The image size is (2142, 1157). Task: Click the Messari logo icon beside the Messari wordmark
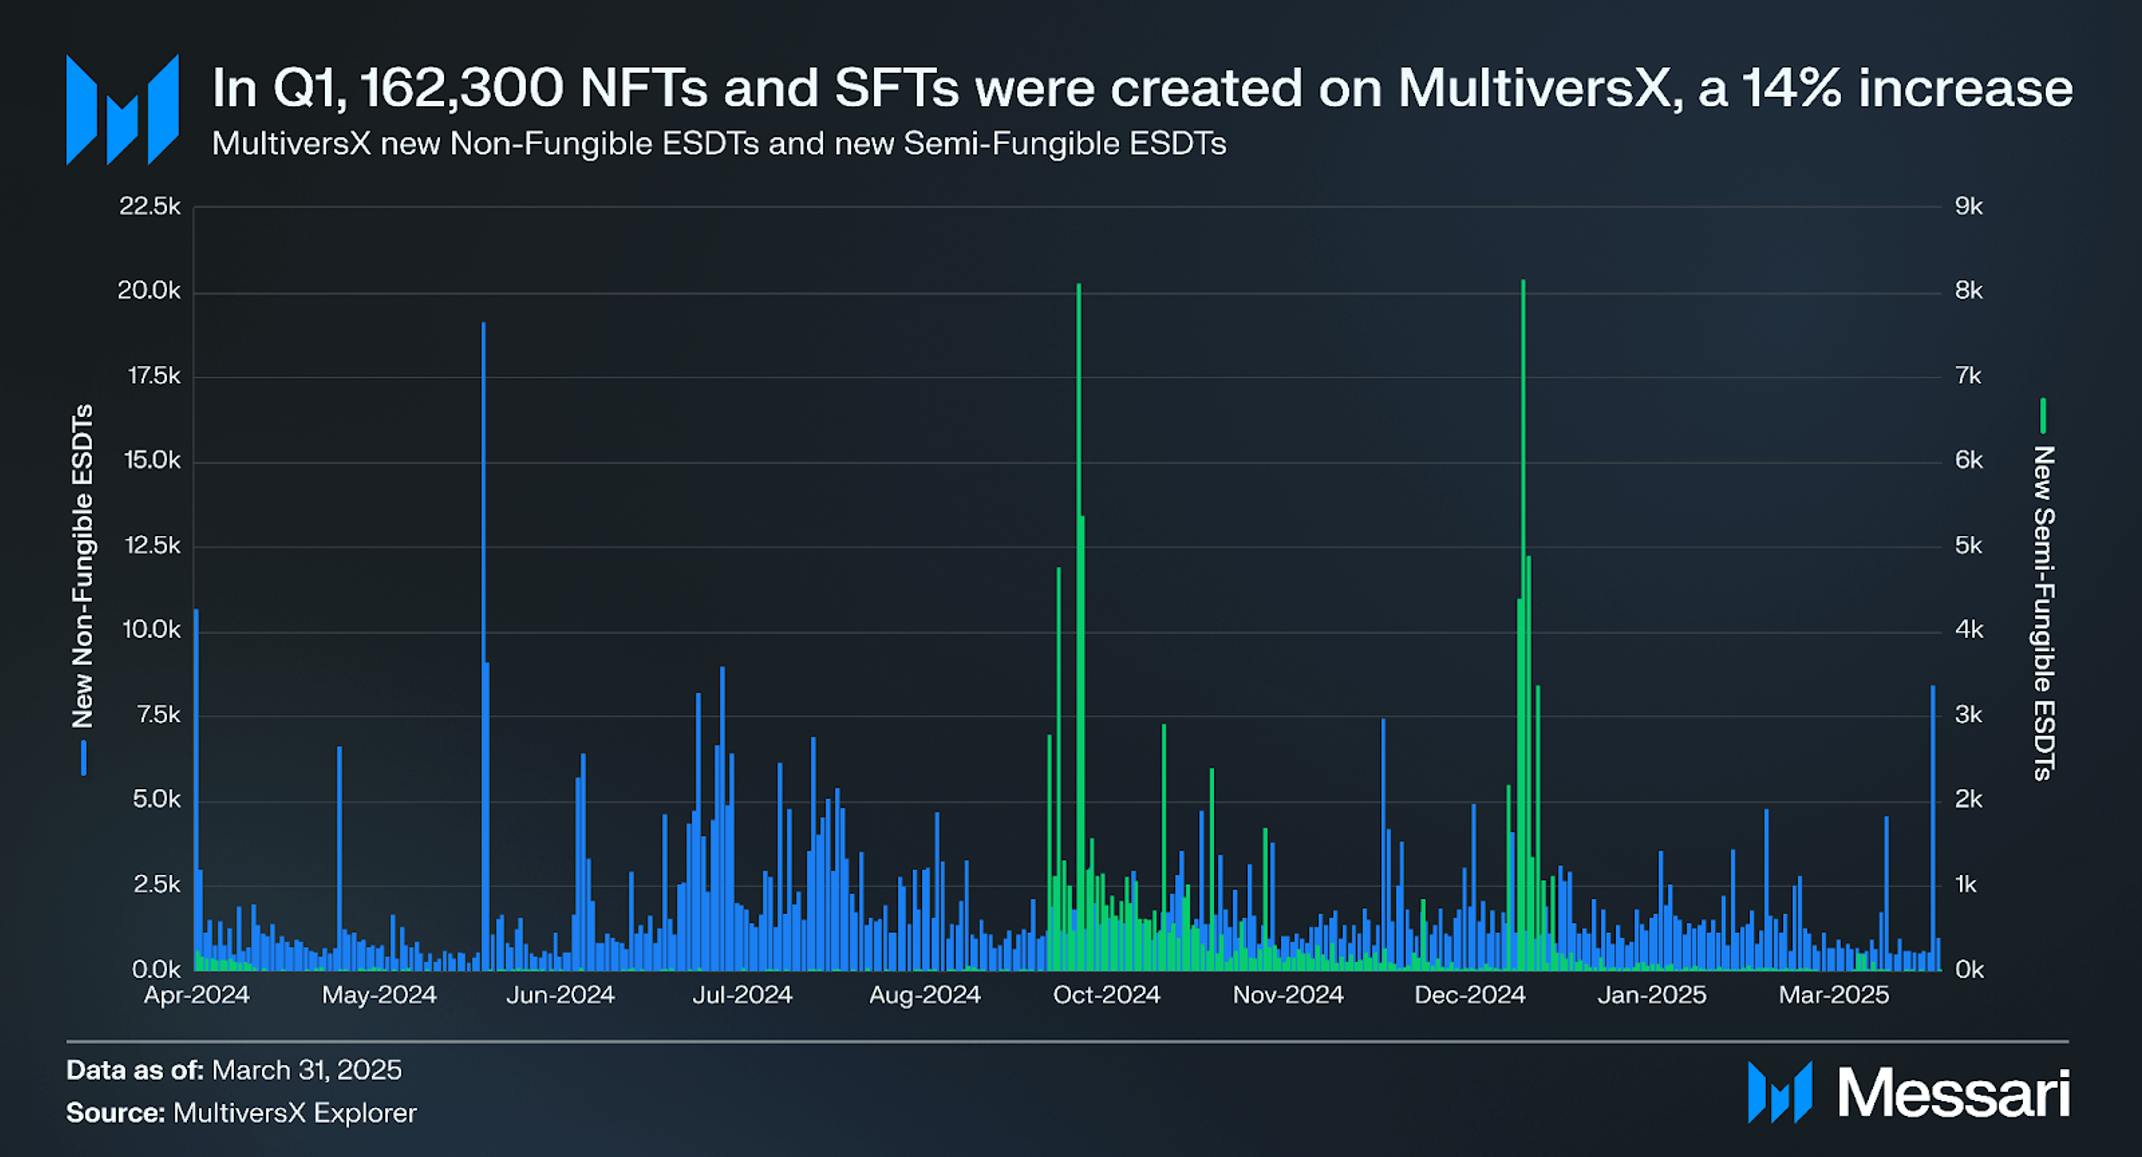click(x=1780, y=1092)
